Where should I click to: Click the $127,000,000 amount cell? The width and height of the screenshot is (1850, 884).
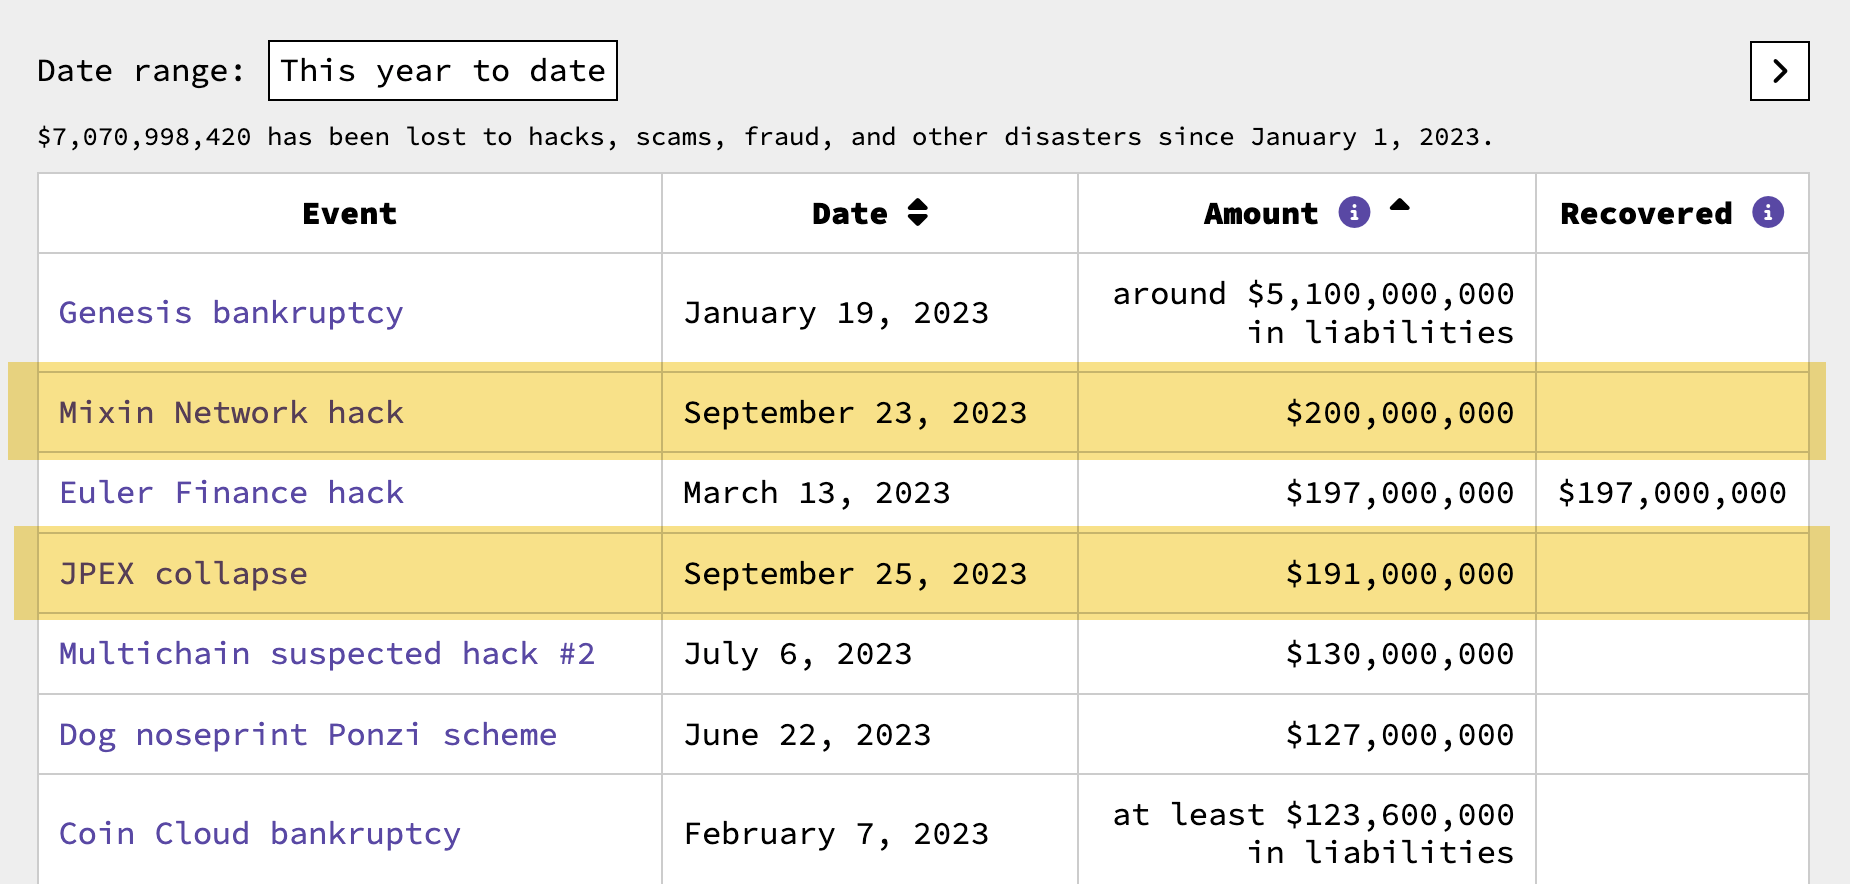1307,735
